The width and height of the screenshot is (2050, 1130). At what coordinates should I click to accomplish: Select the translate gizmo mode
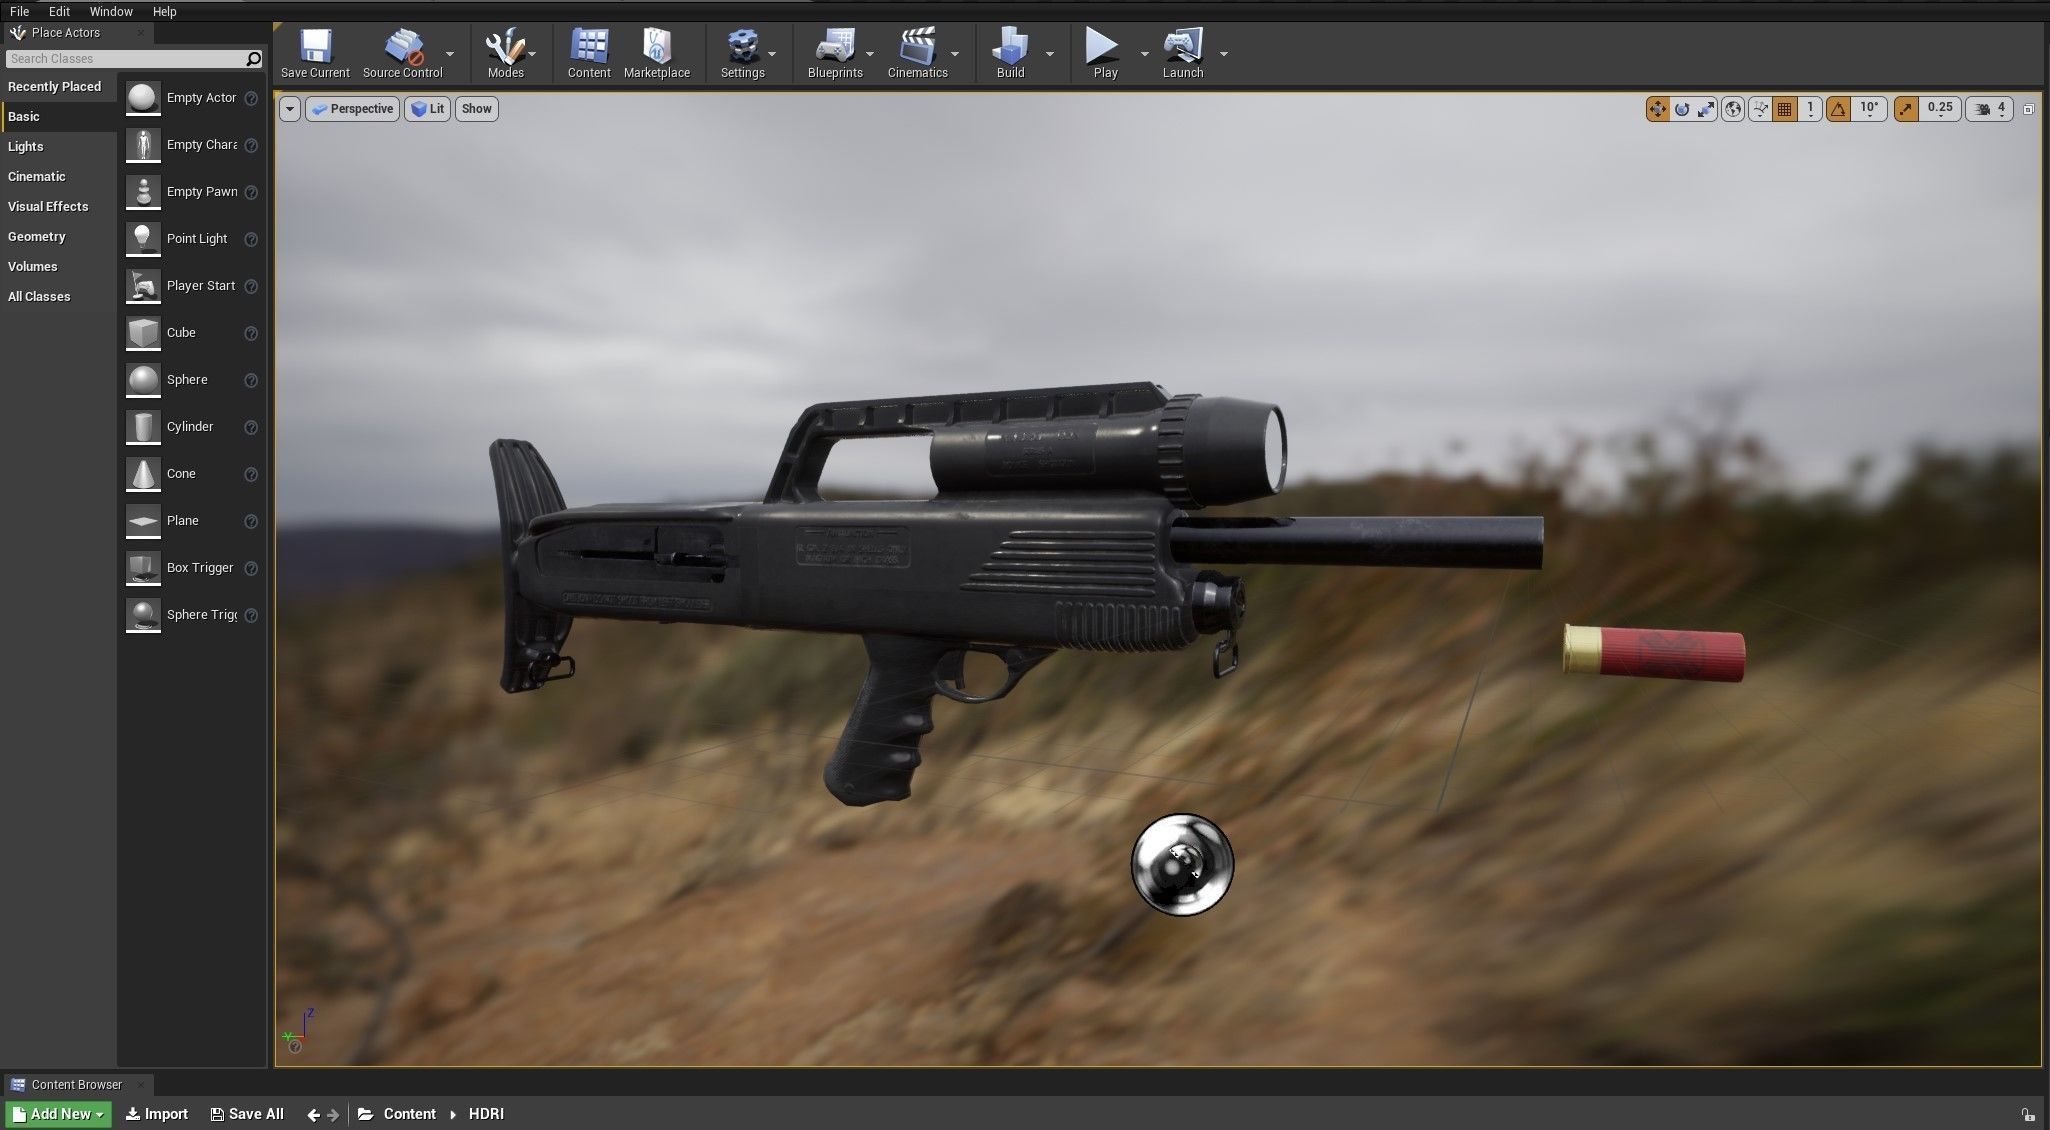(1658, 109)
